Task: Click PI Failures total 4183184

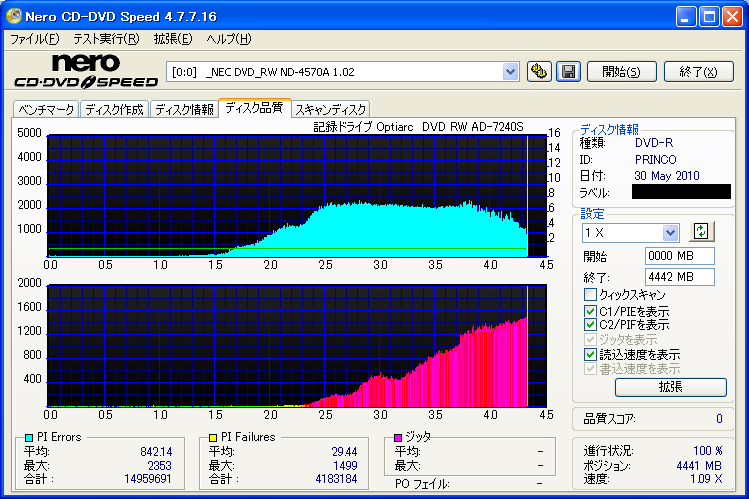Action: pos(336,478)
